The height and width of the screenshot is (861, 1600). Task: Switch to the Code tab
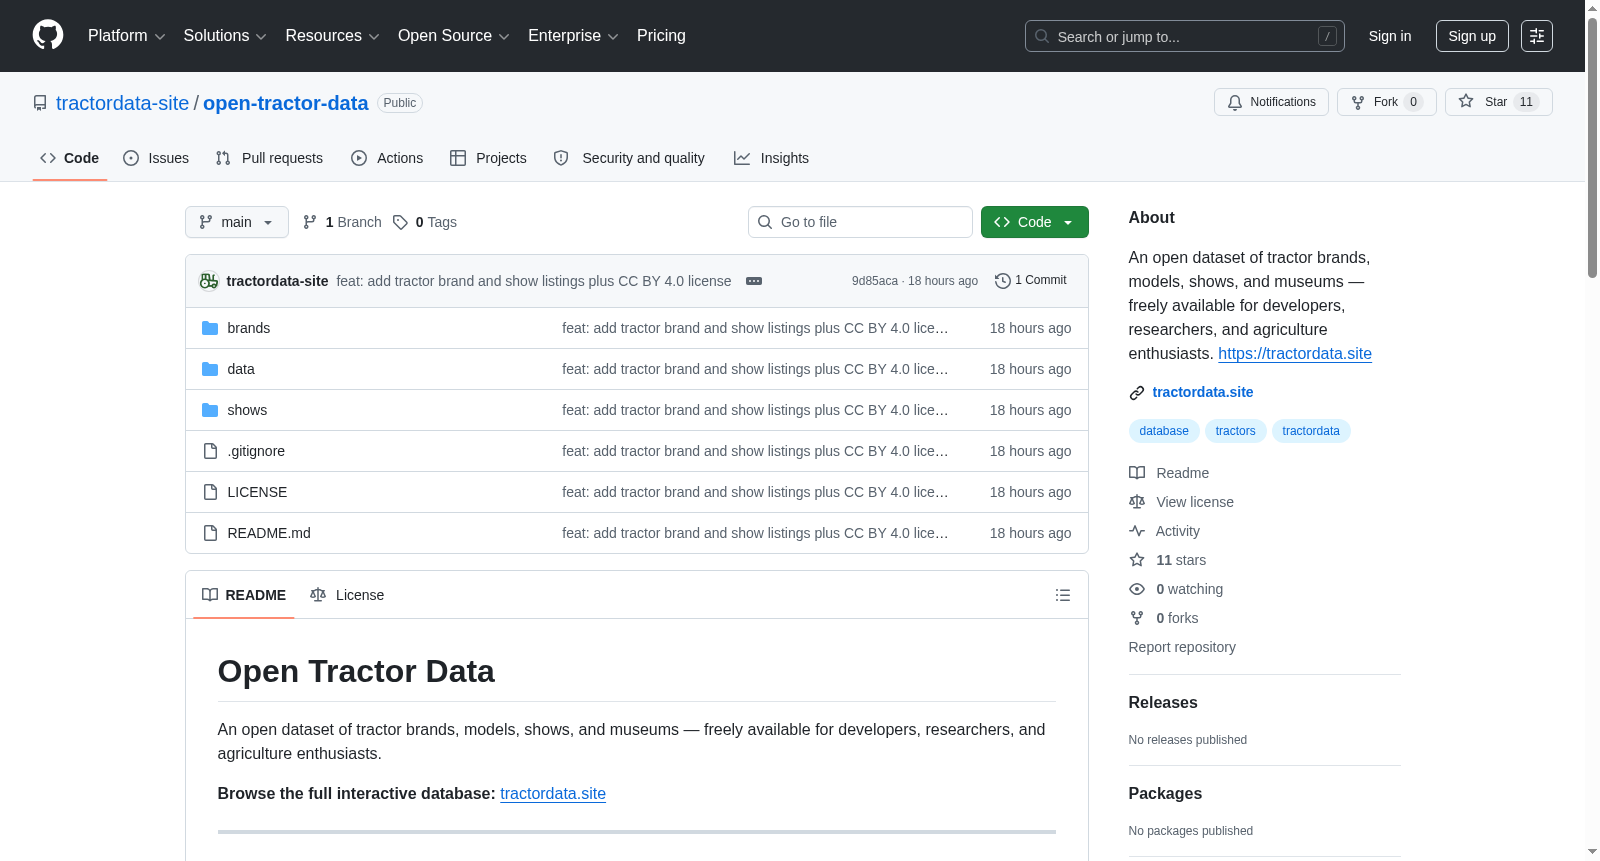[x=70, y=158]
